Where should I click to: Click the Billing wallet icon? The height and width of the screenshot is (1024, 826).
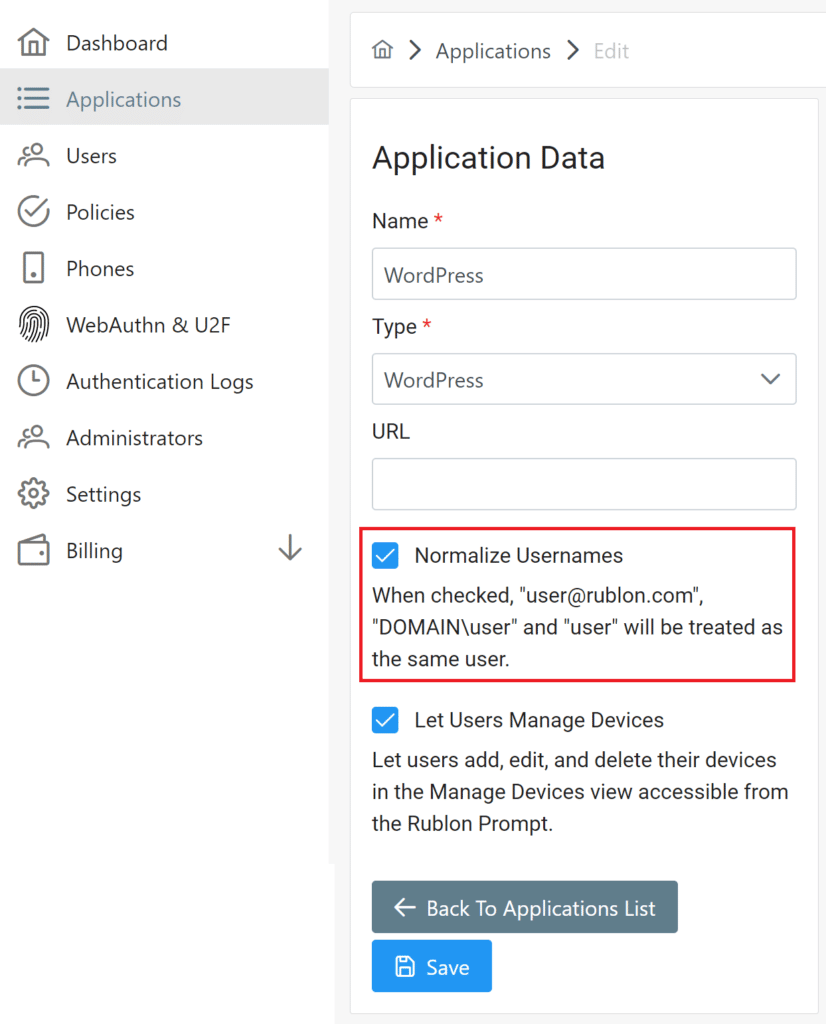(33, 550)
